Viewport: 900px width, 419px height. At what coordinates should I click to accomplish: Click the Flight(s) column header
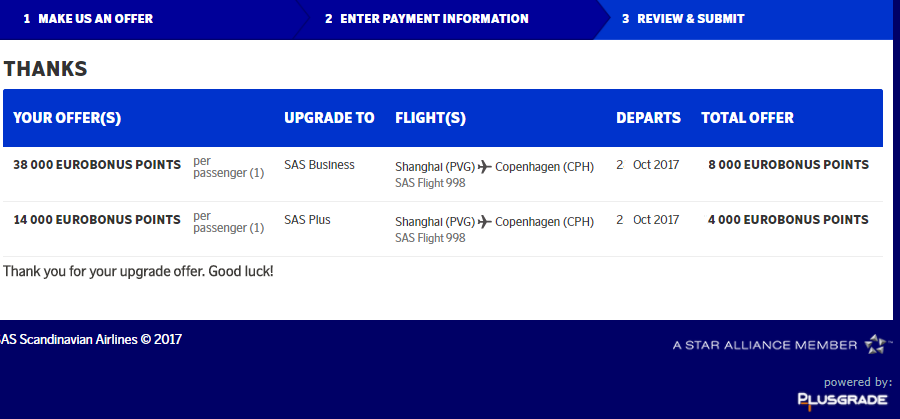coord(431,118)
